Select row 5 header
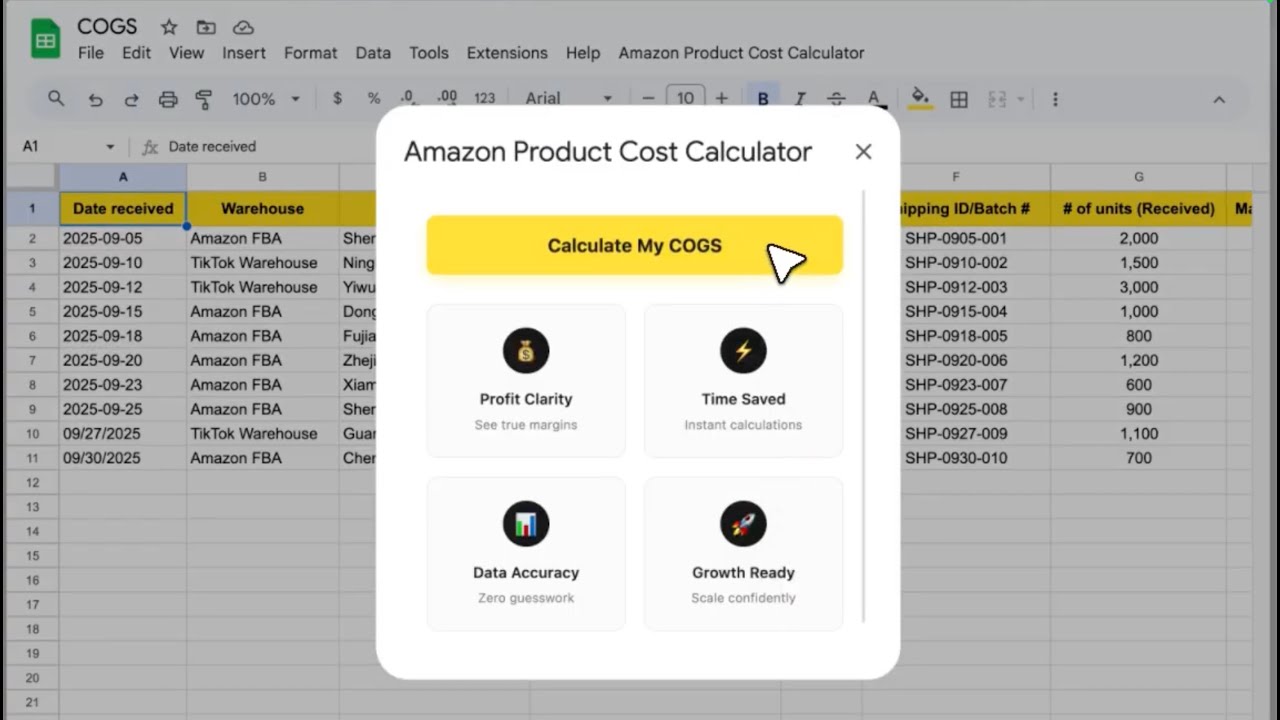 pyautogui.click(x=32, y=312)
